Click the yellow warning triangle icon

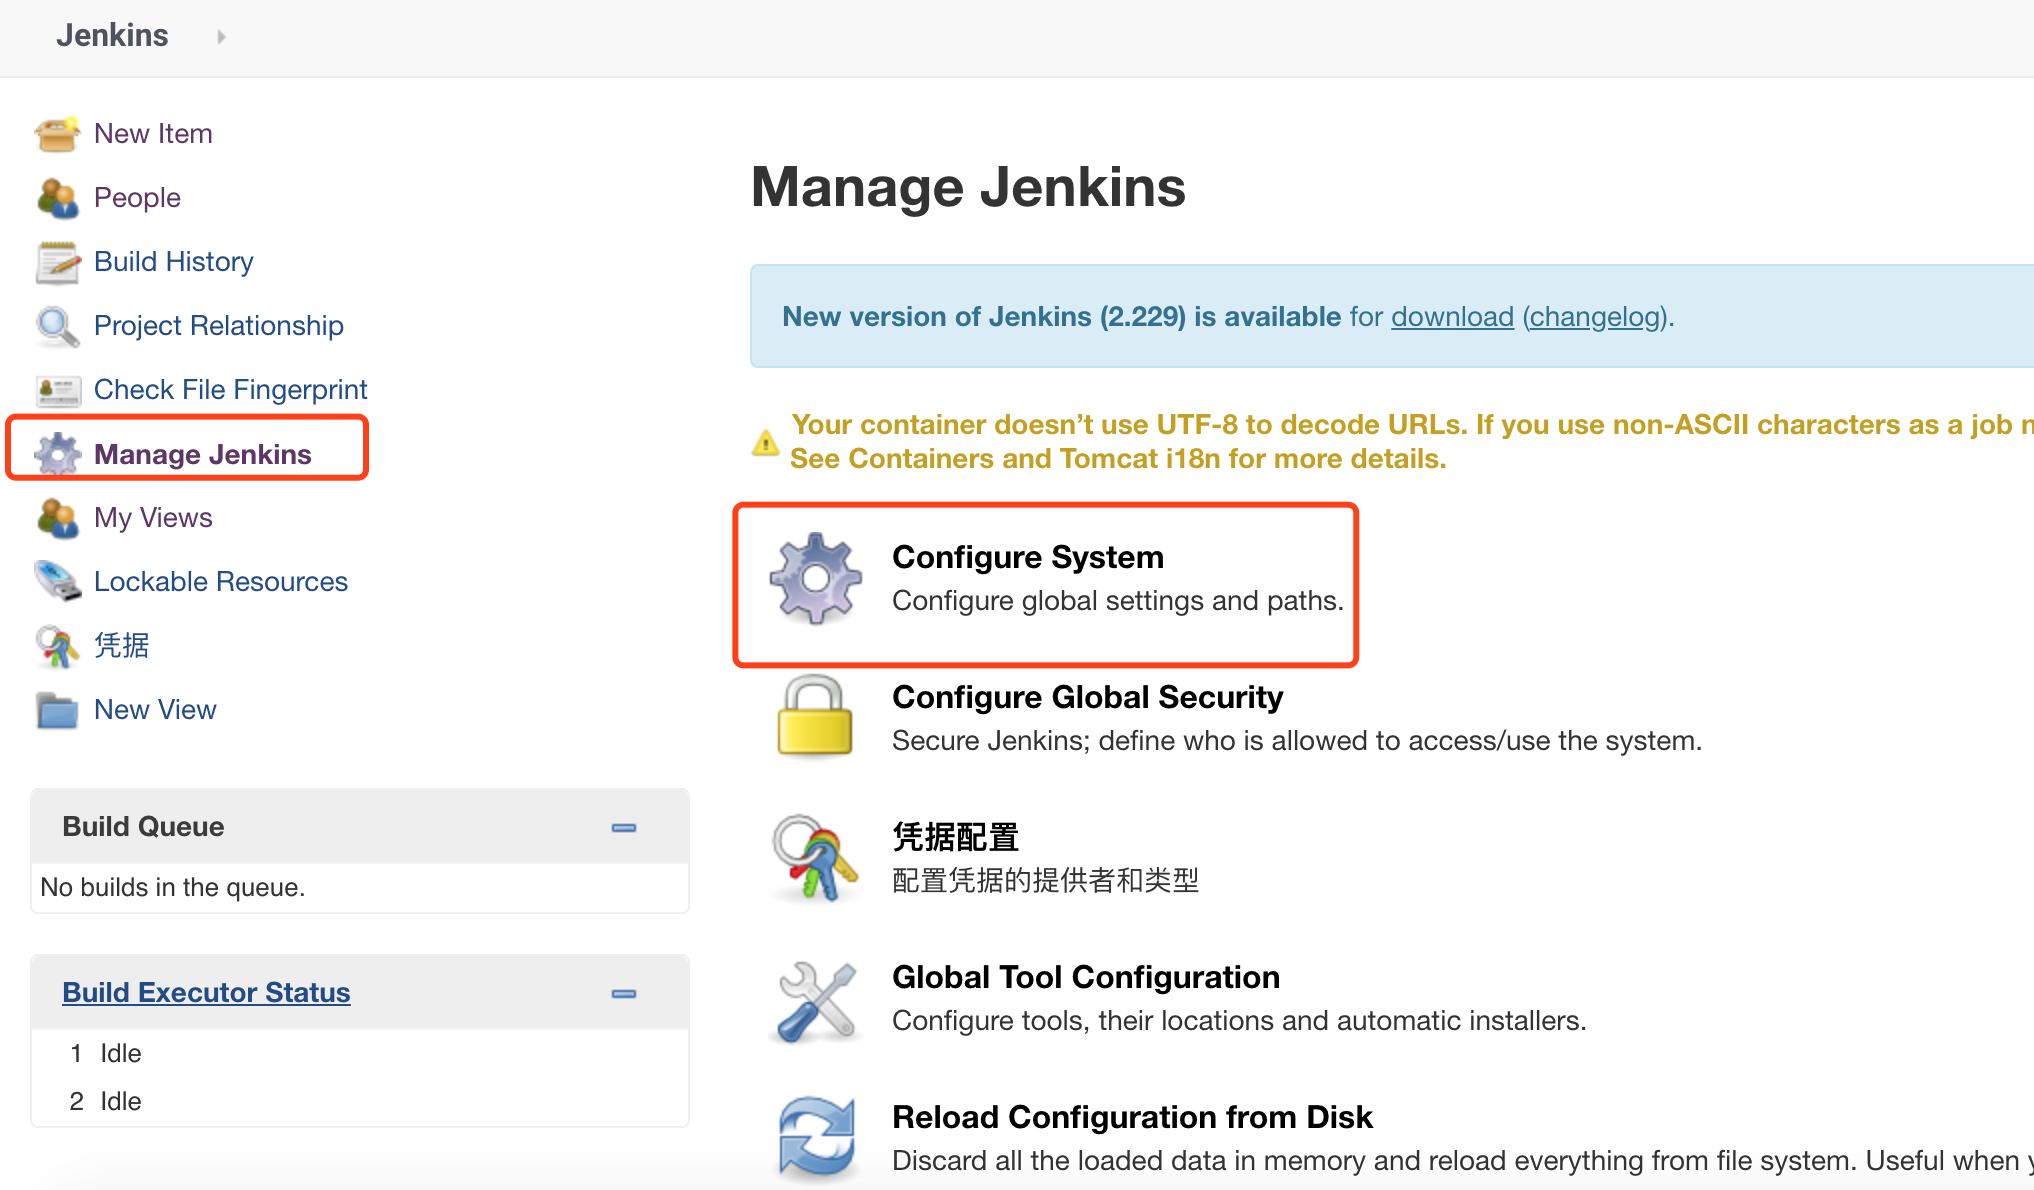(x=765, y=442)
